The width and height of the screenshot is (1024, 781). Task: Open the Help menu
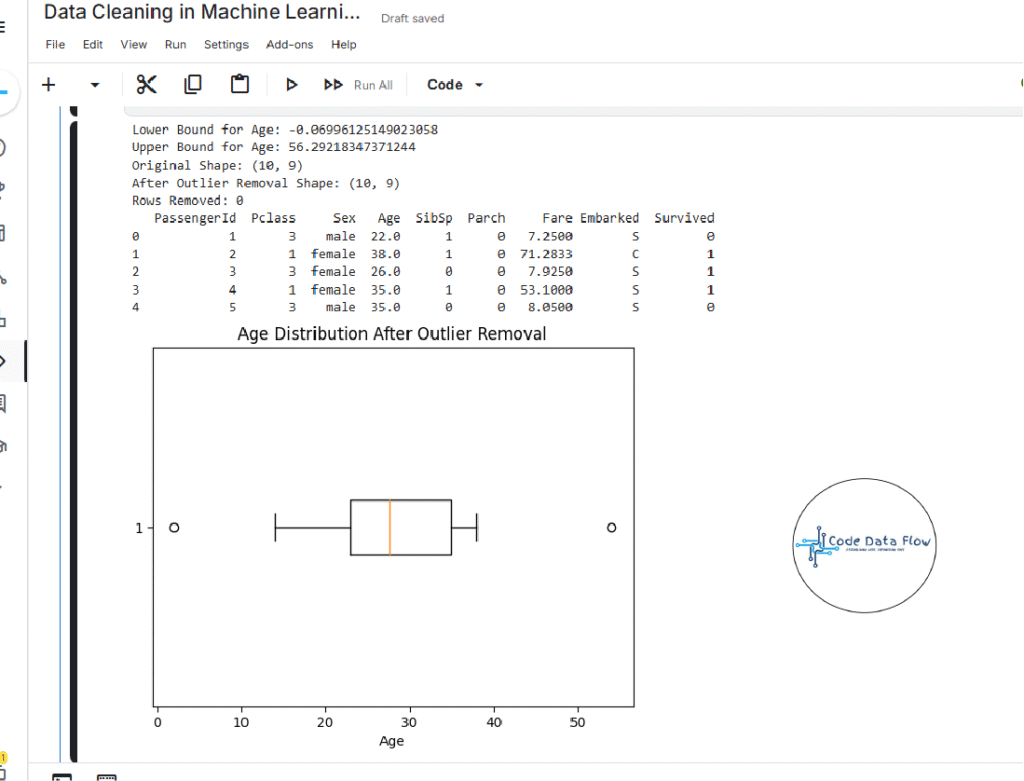(x=344, y=44)
